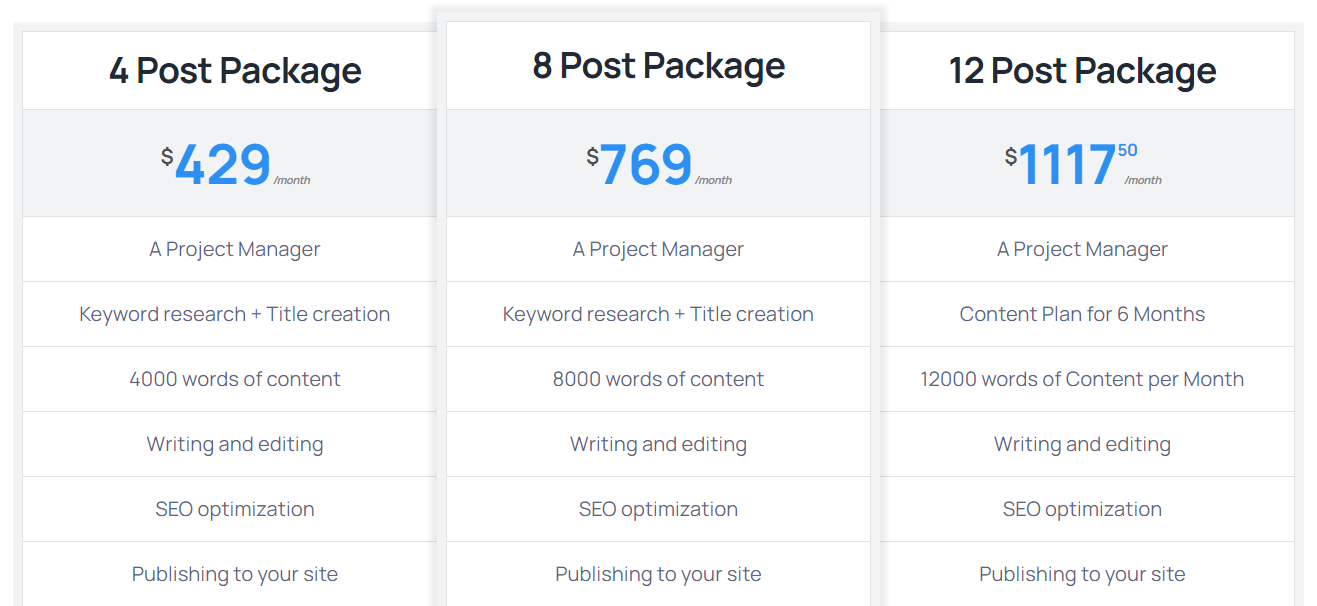Click Publishing to your site in 12 Post column
Image resolution: width=1317 pixels, height=606 pixels.
(1082, 574)
